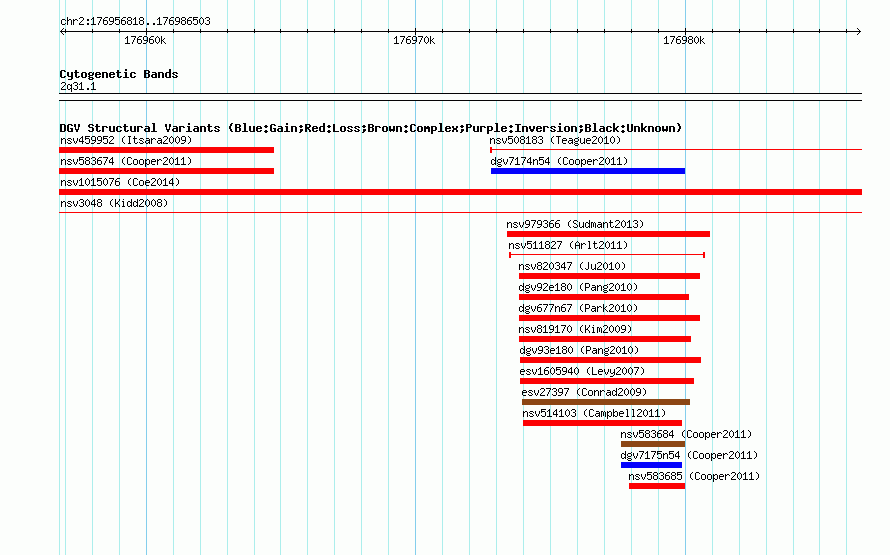Screen dimensions: 890x555
Task: Select the blue gain bar of dgv7174n54
Action: click(x=588, y=171)
